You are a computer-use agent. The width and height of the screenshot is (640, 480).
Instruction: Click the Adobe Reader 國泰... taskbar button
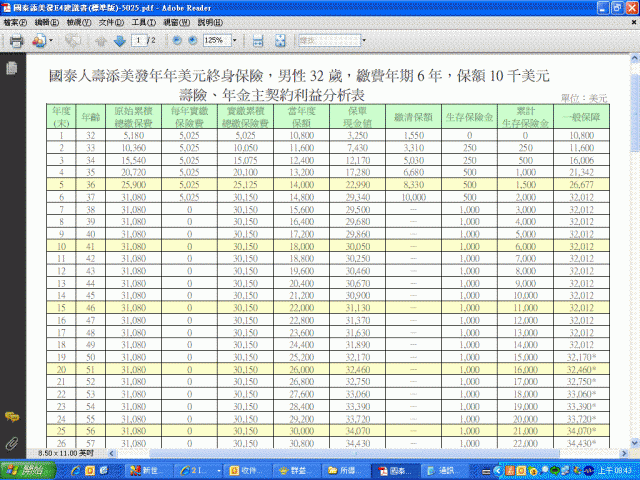(395, 471)
